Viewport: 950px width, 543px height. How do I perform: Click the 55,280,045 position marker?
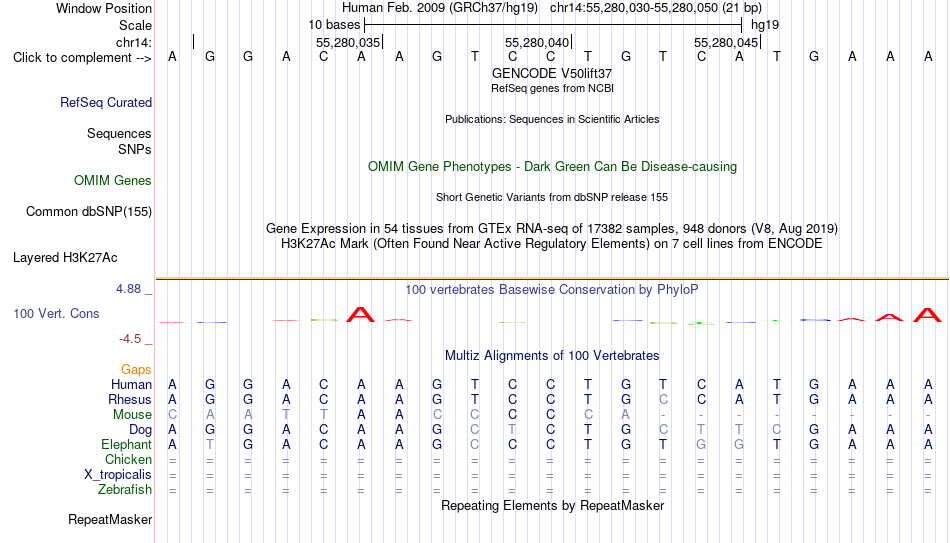click(x=726, y=42)
